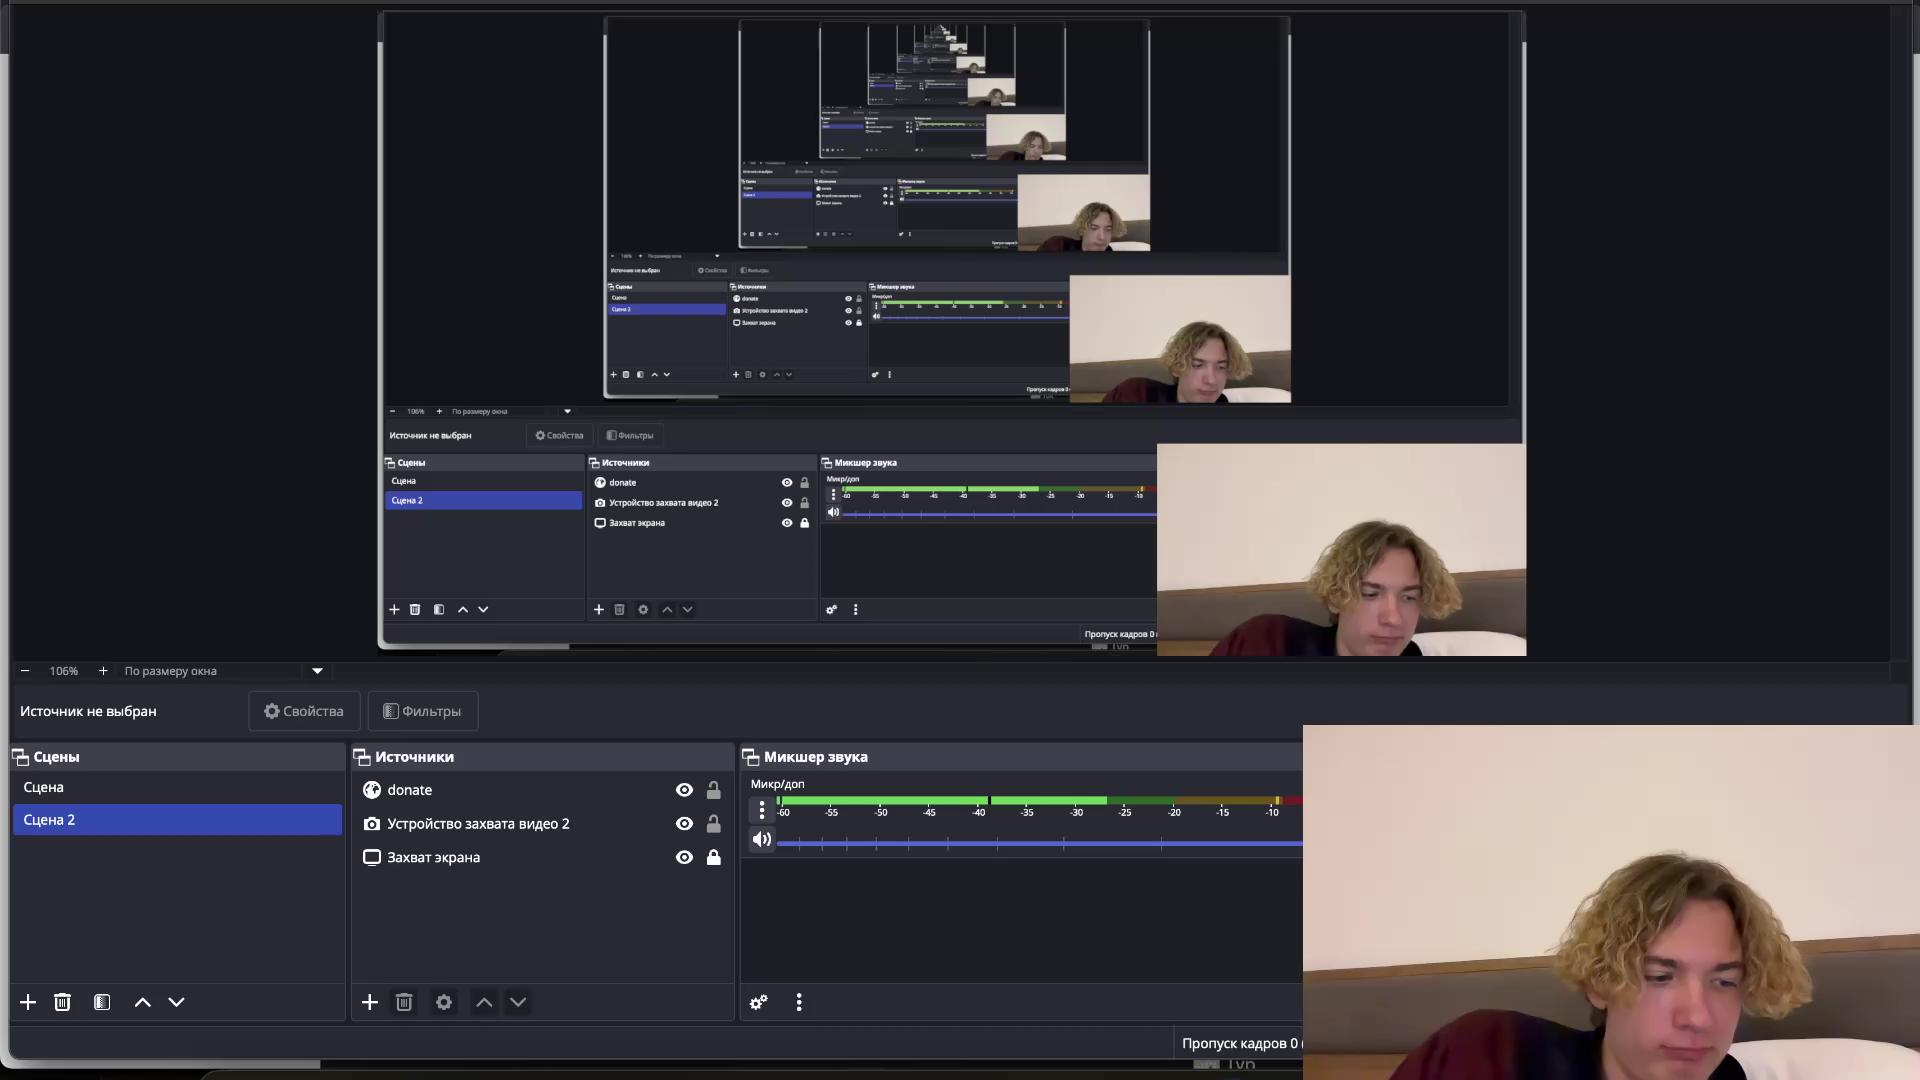Expand the preview scaling dropdown arrow
Viewport: 1920px width, 1080px height.
tap(317, 671)
